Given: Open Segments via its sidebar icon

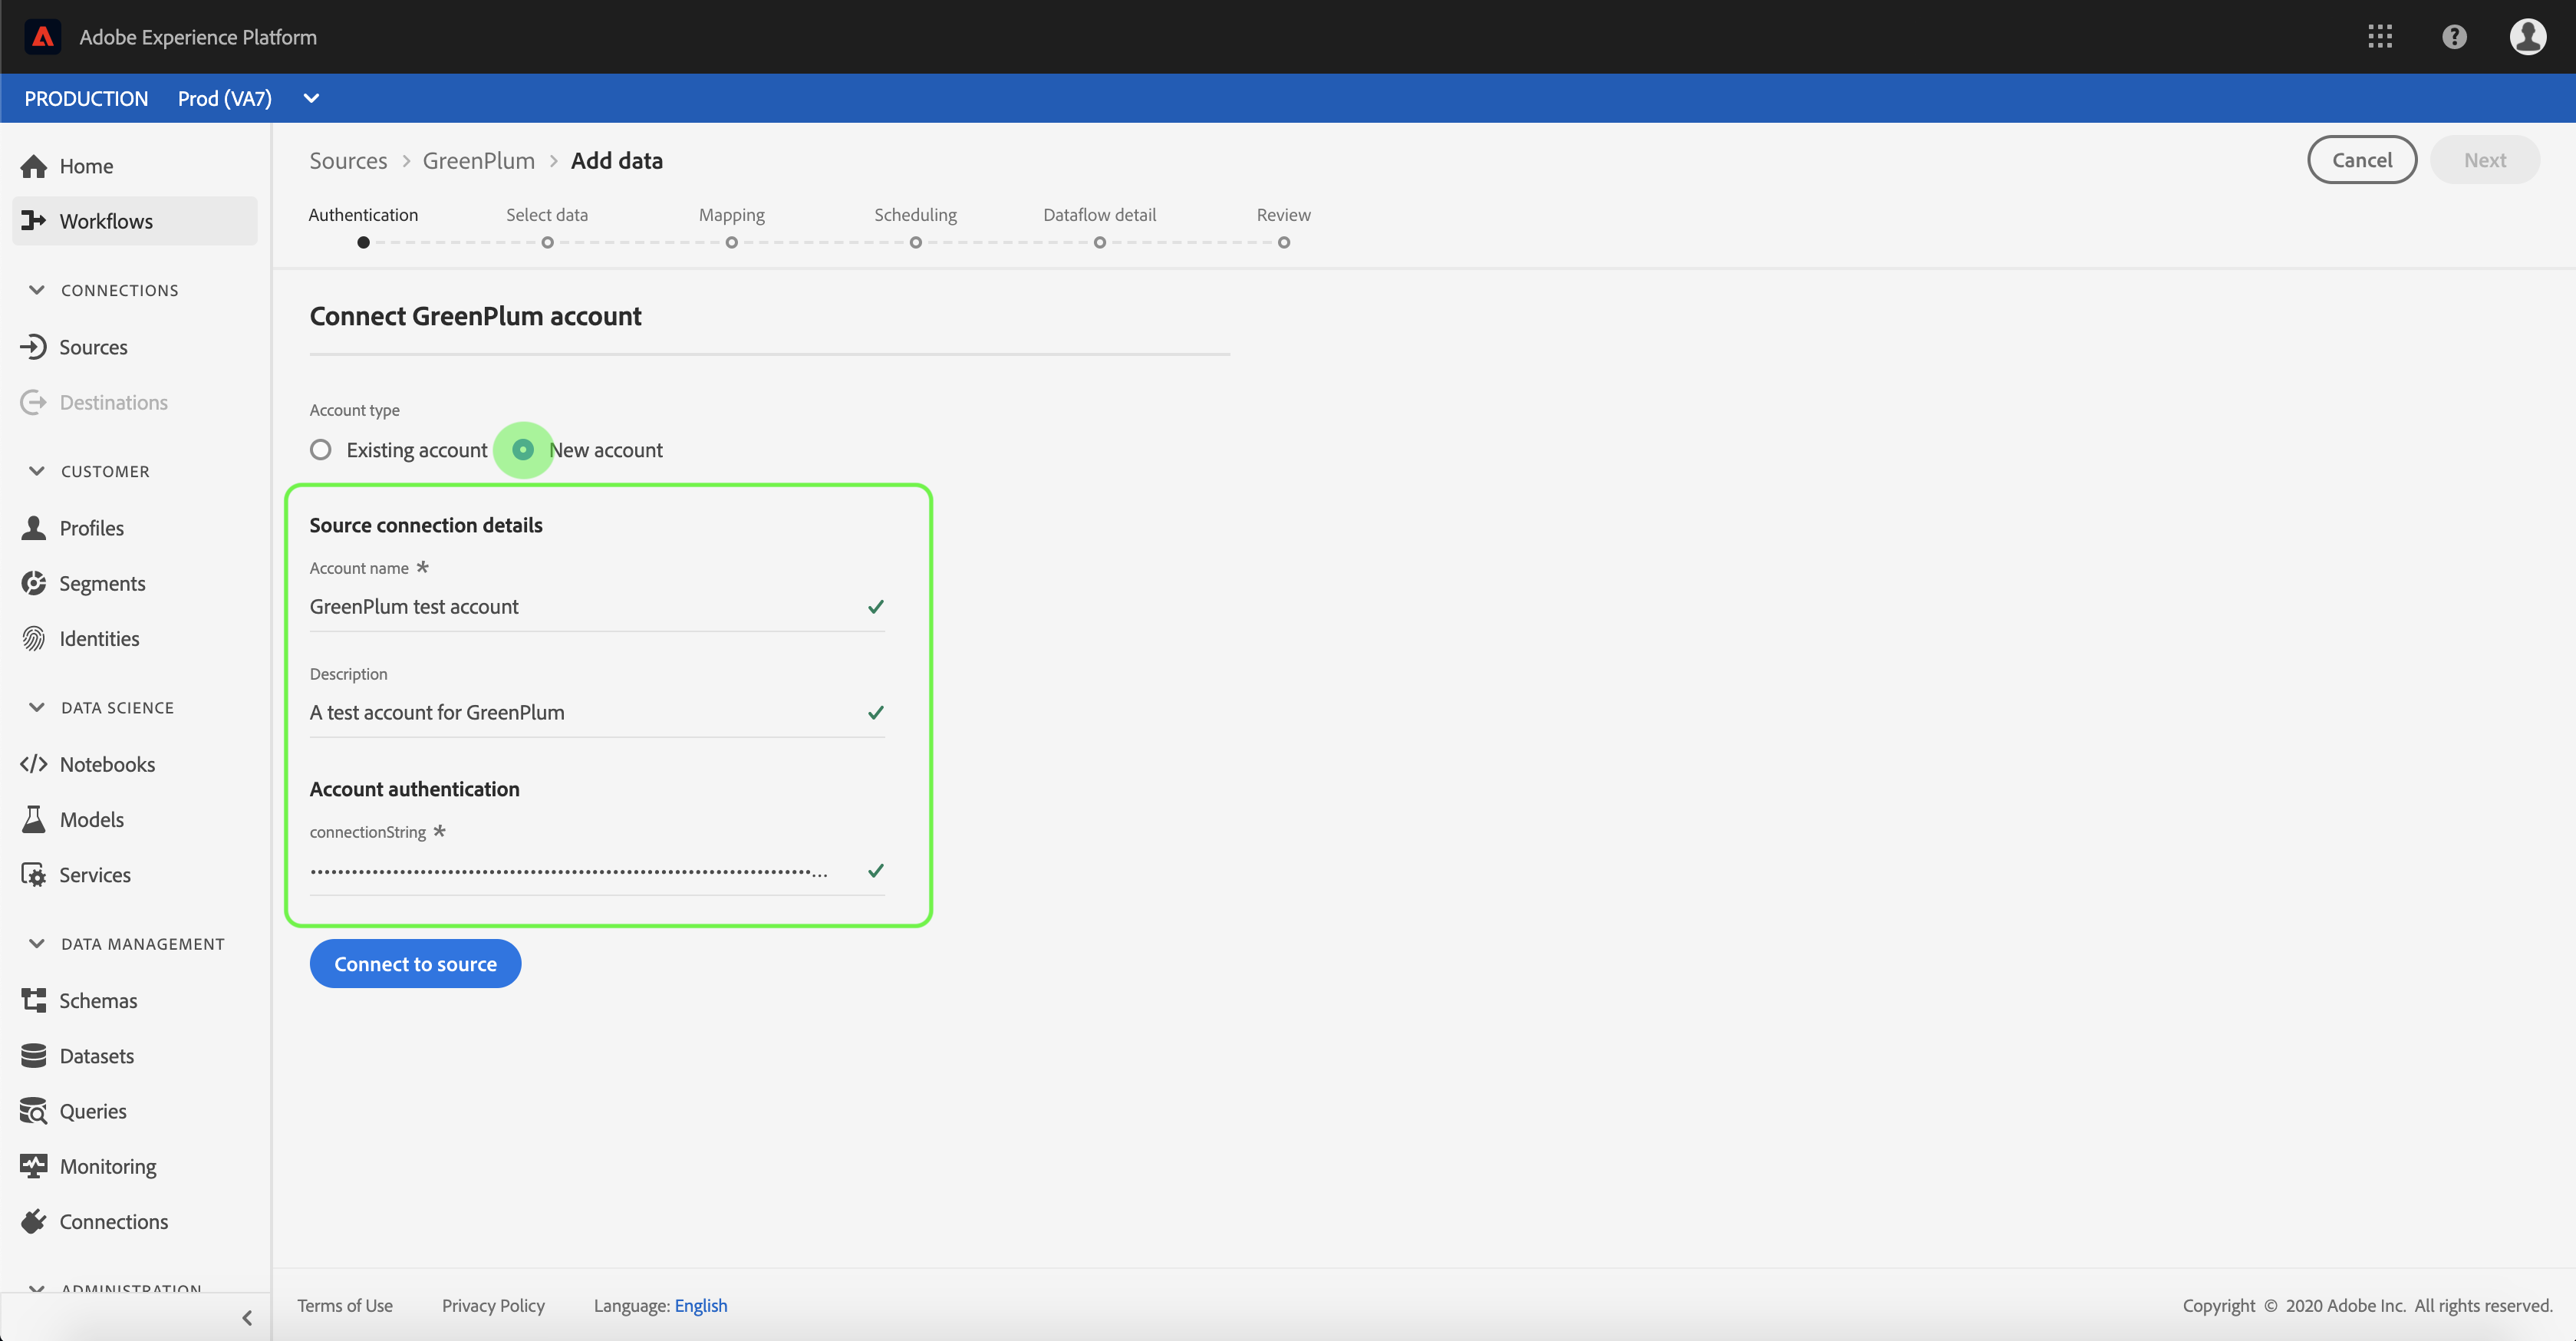Looking at the screenshot, I should coord(34,583).
